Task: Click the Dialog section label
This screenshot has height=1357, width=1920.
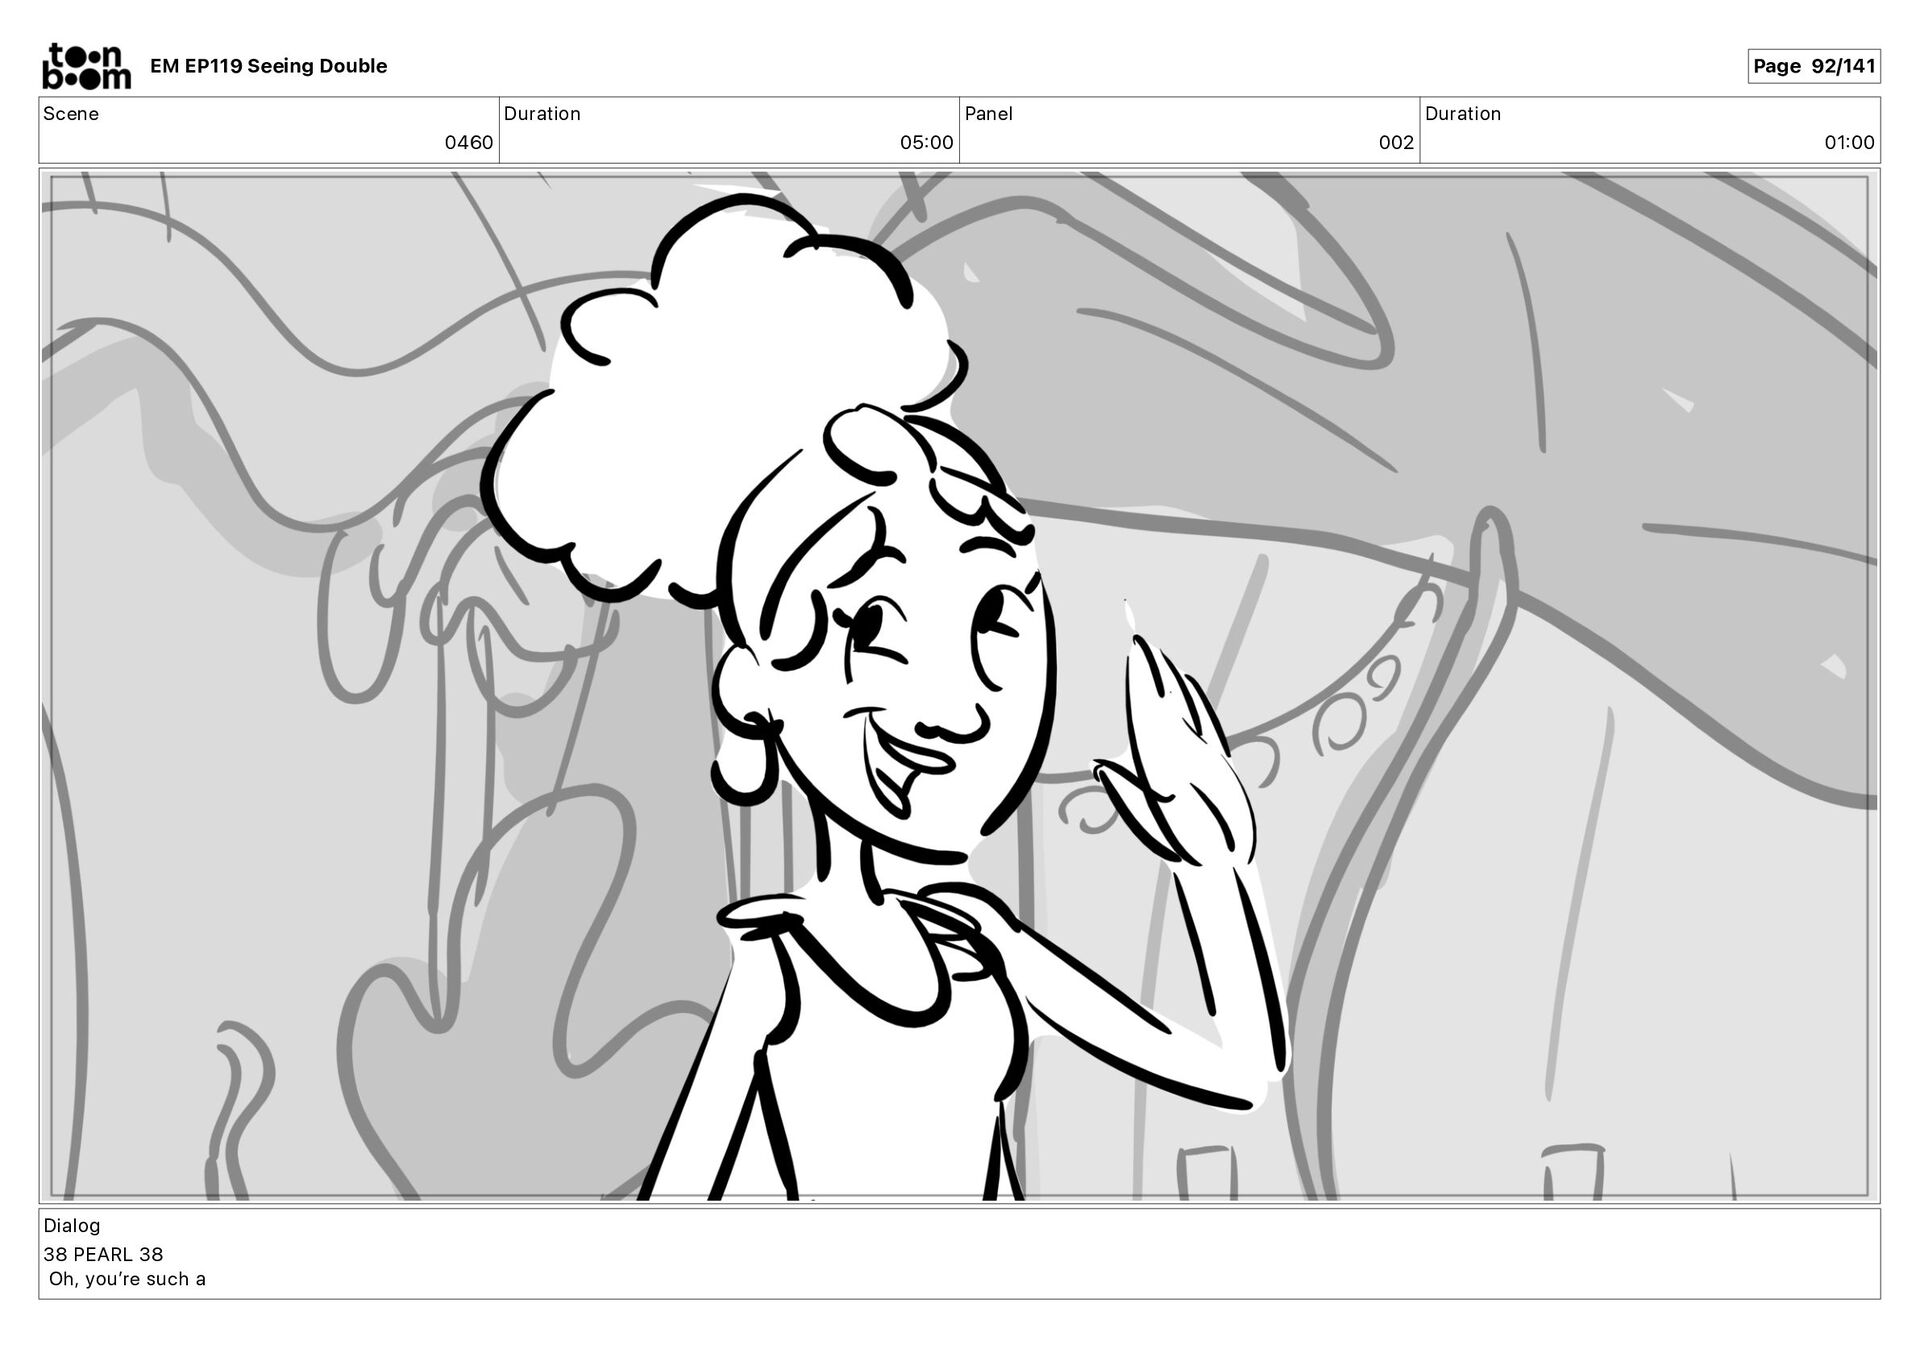Action: coord(72,1225)
